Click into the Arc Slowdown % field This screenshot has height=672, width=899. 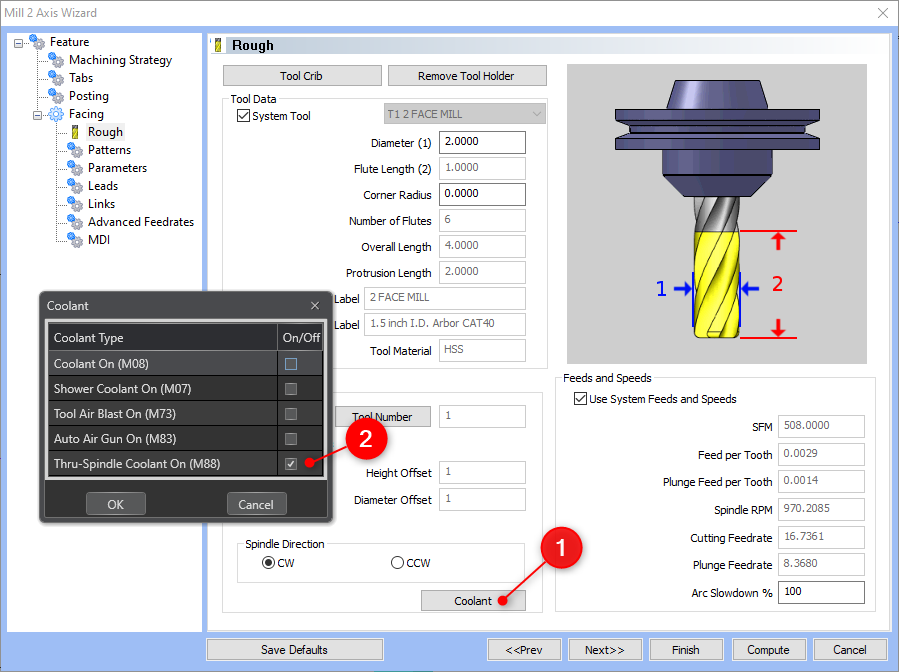pyautogui.click(x=821, y=592)
